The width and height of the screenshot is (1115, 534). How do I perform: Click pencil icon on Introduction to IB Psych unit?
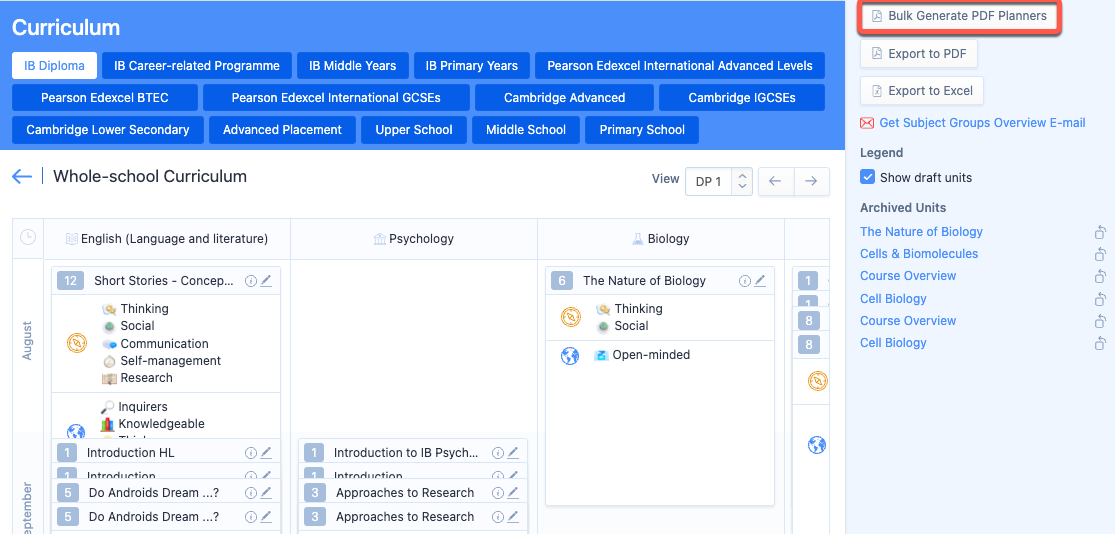513,452
